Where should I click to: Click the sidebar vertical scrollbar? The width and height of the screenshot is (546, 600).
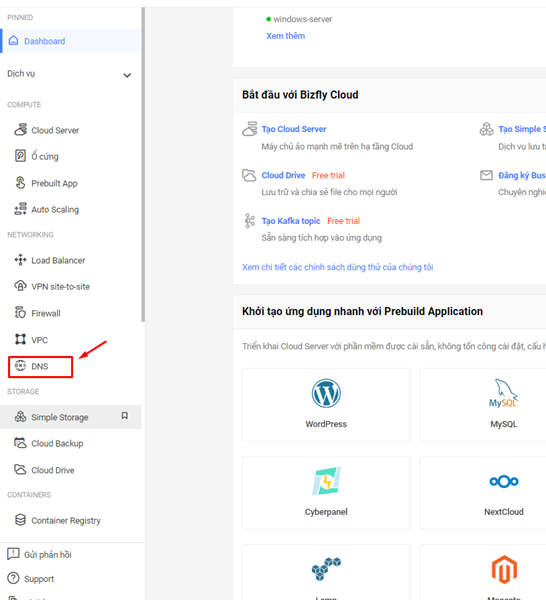coord(143,165)
